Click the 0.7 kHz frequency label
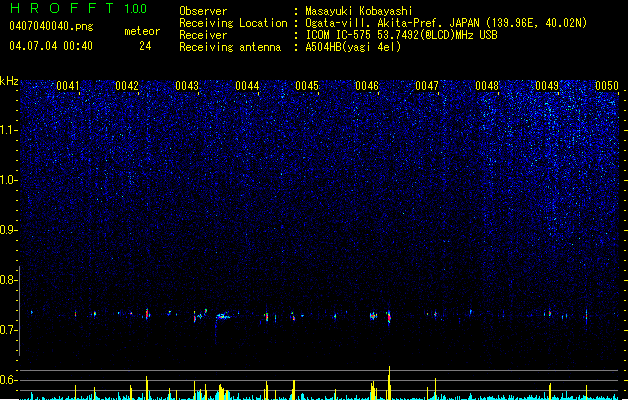The width and height of the screenshot is (629, 400). click(8, 330)
